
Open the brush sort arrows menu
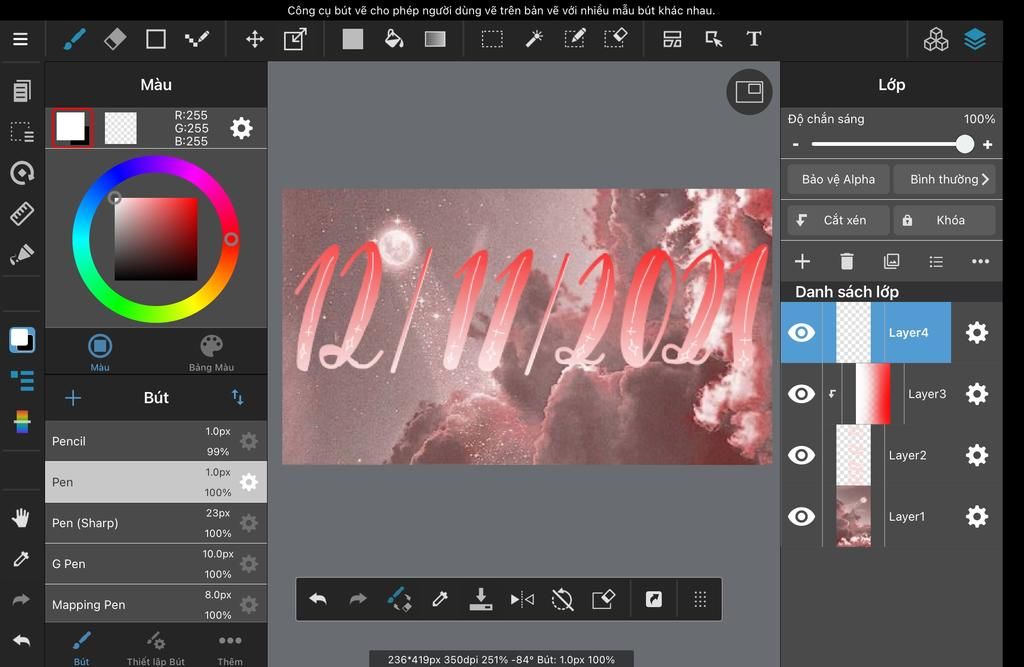coord(238,397)
